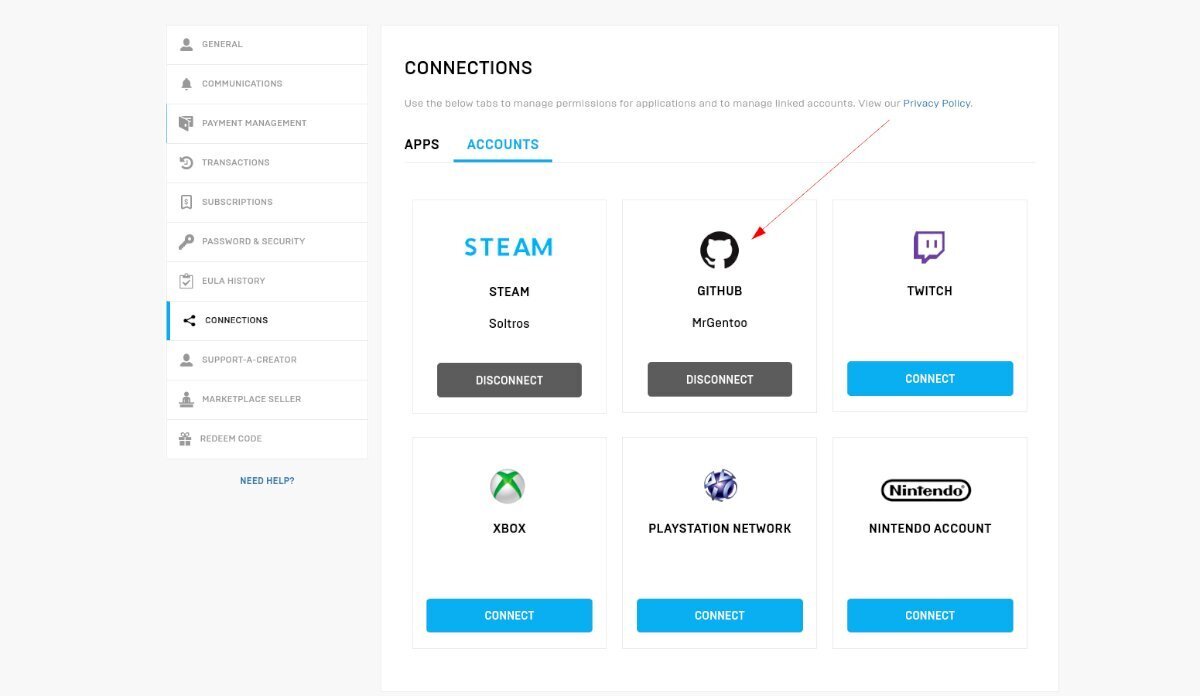
Task: Connect the Xbox account
Action: [509, 616]
